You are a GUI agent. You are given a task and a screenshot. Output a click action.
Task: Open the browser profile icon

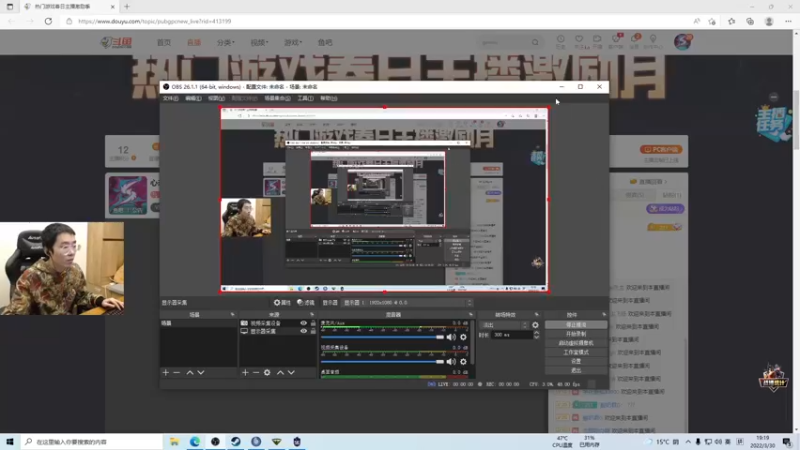pyautogui.click(x=769, y=21)
